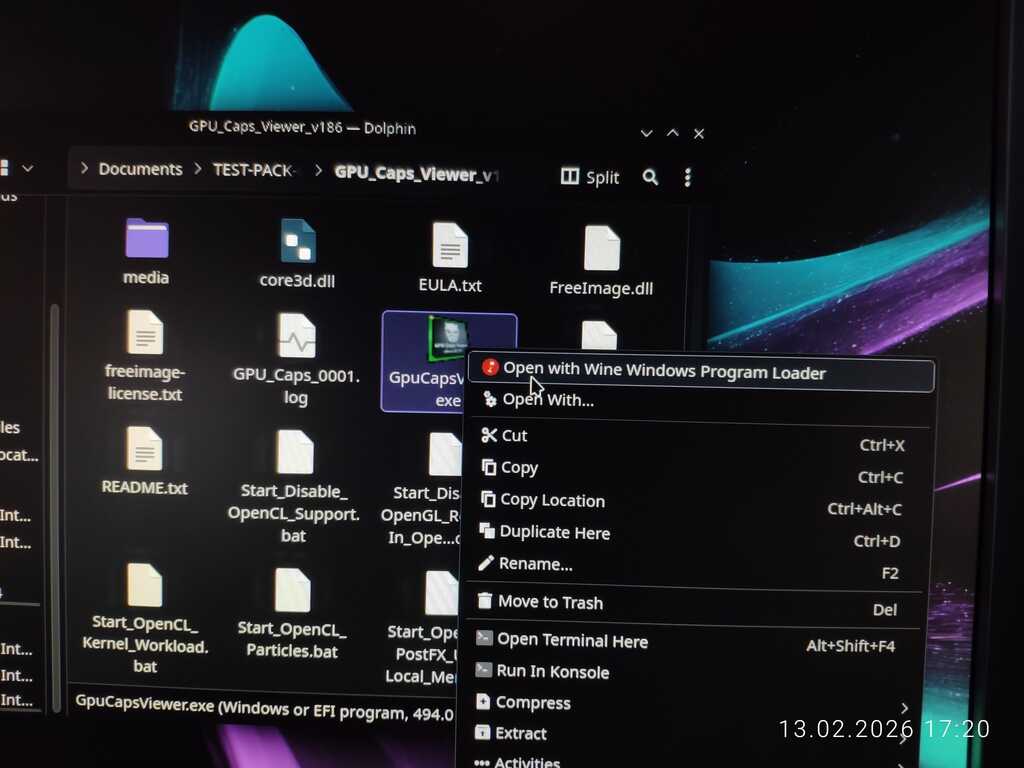Choose Extract from context menu

click(520, 733)
